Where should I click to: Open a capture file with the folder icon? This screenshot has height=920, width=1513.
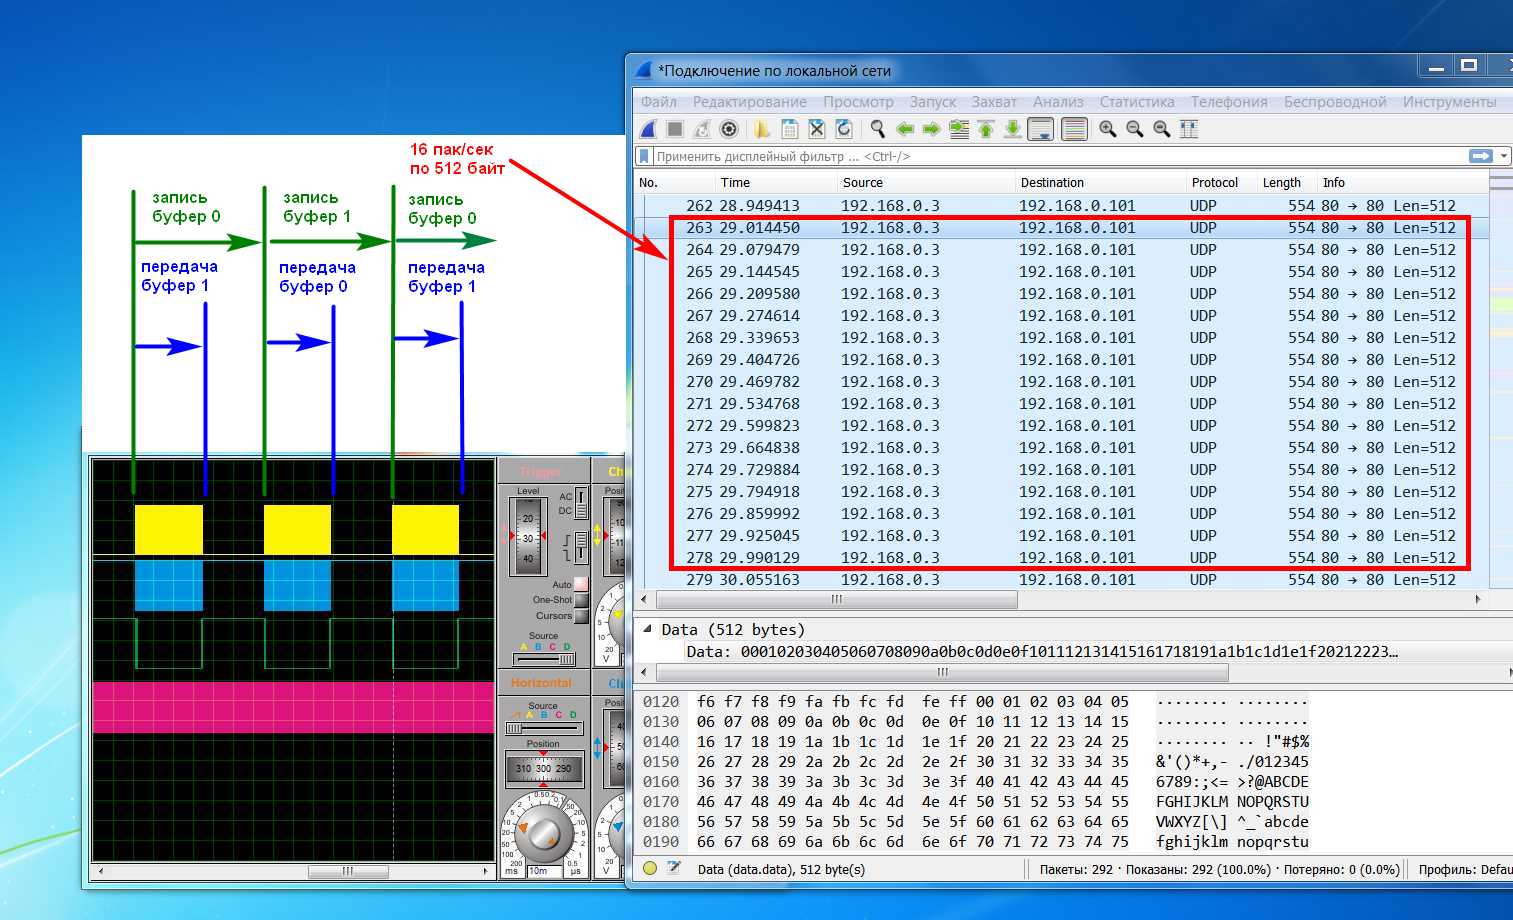tap(762, 129)
